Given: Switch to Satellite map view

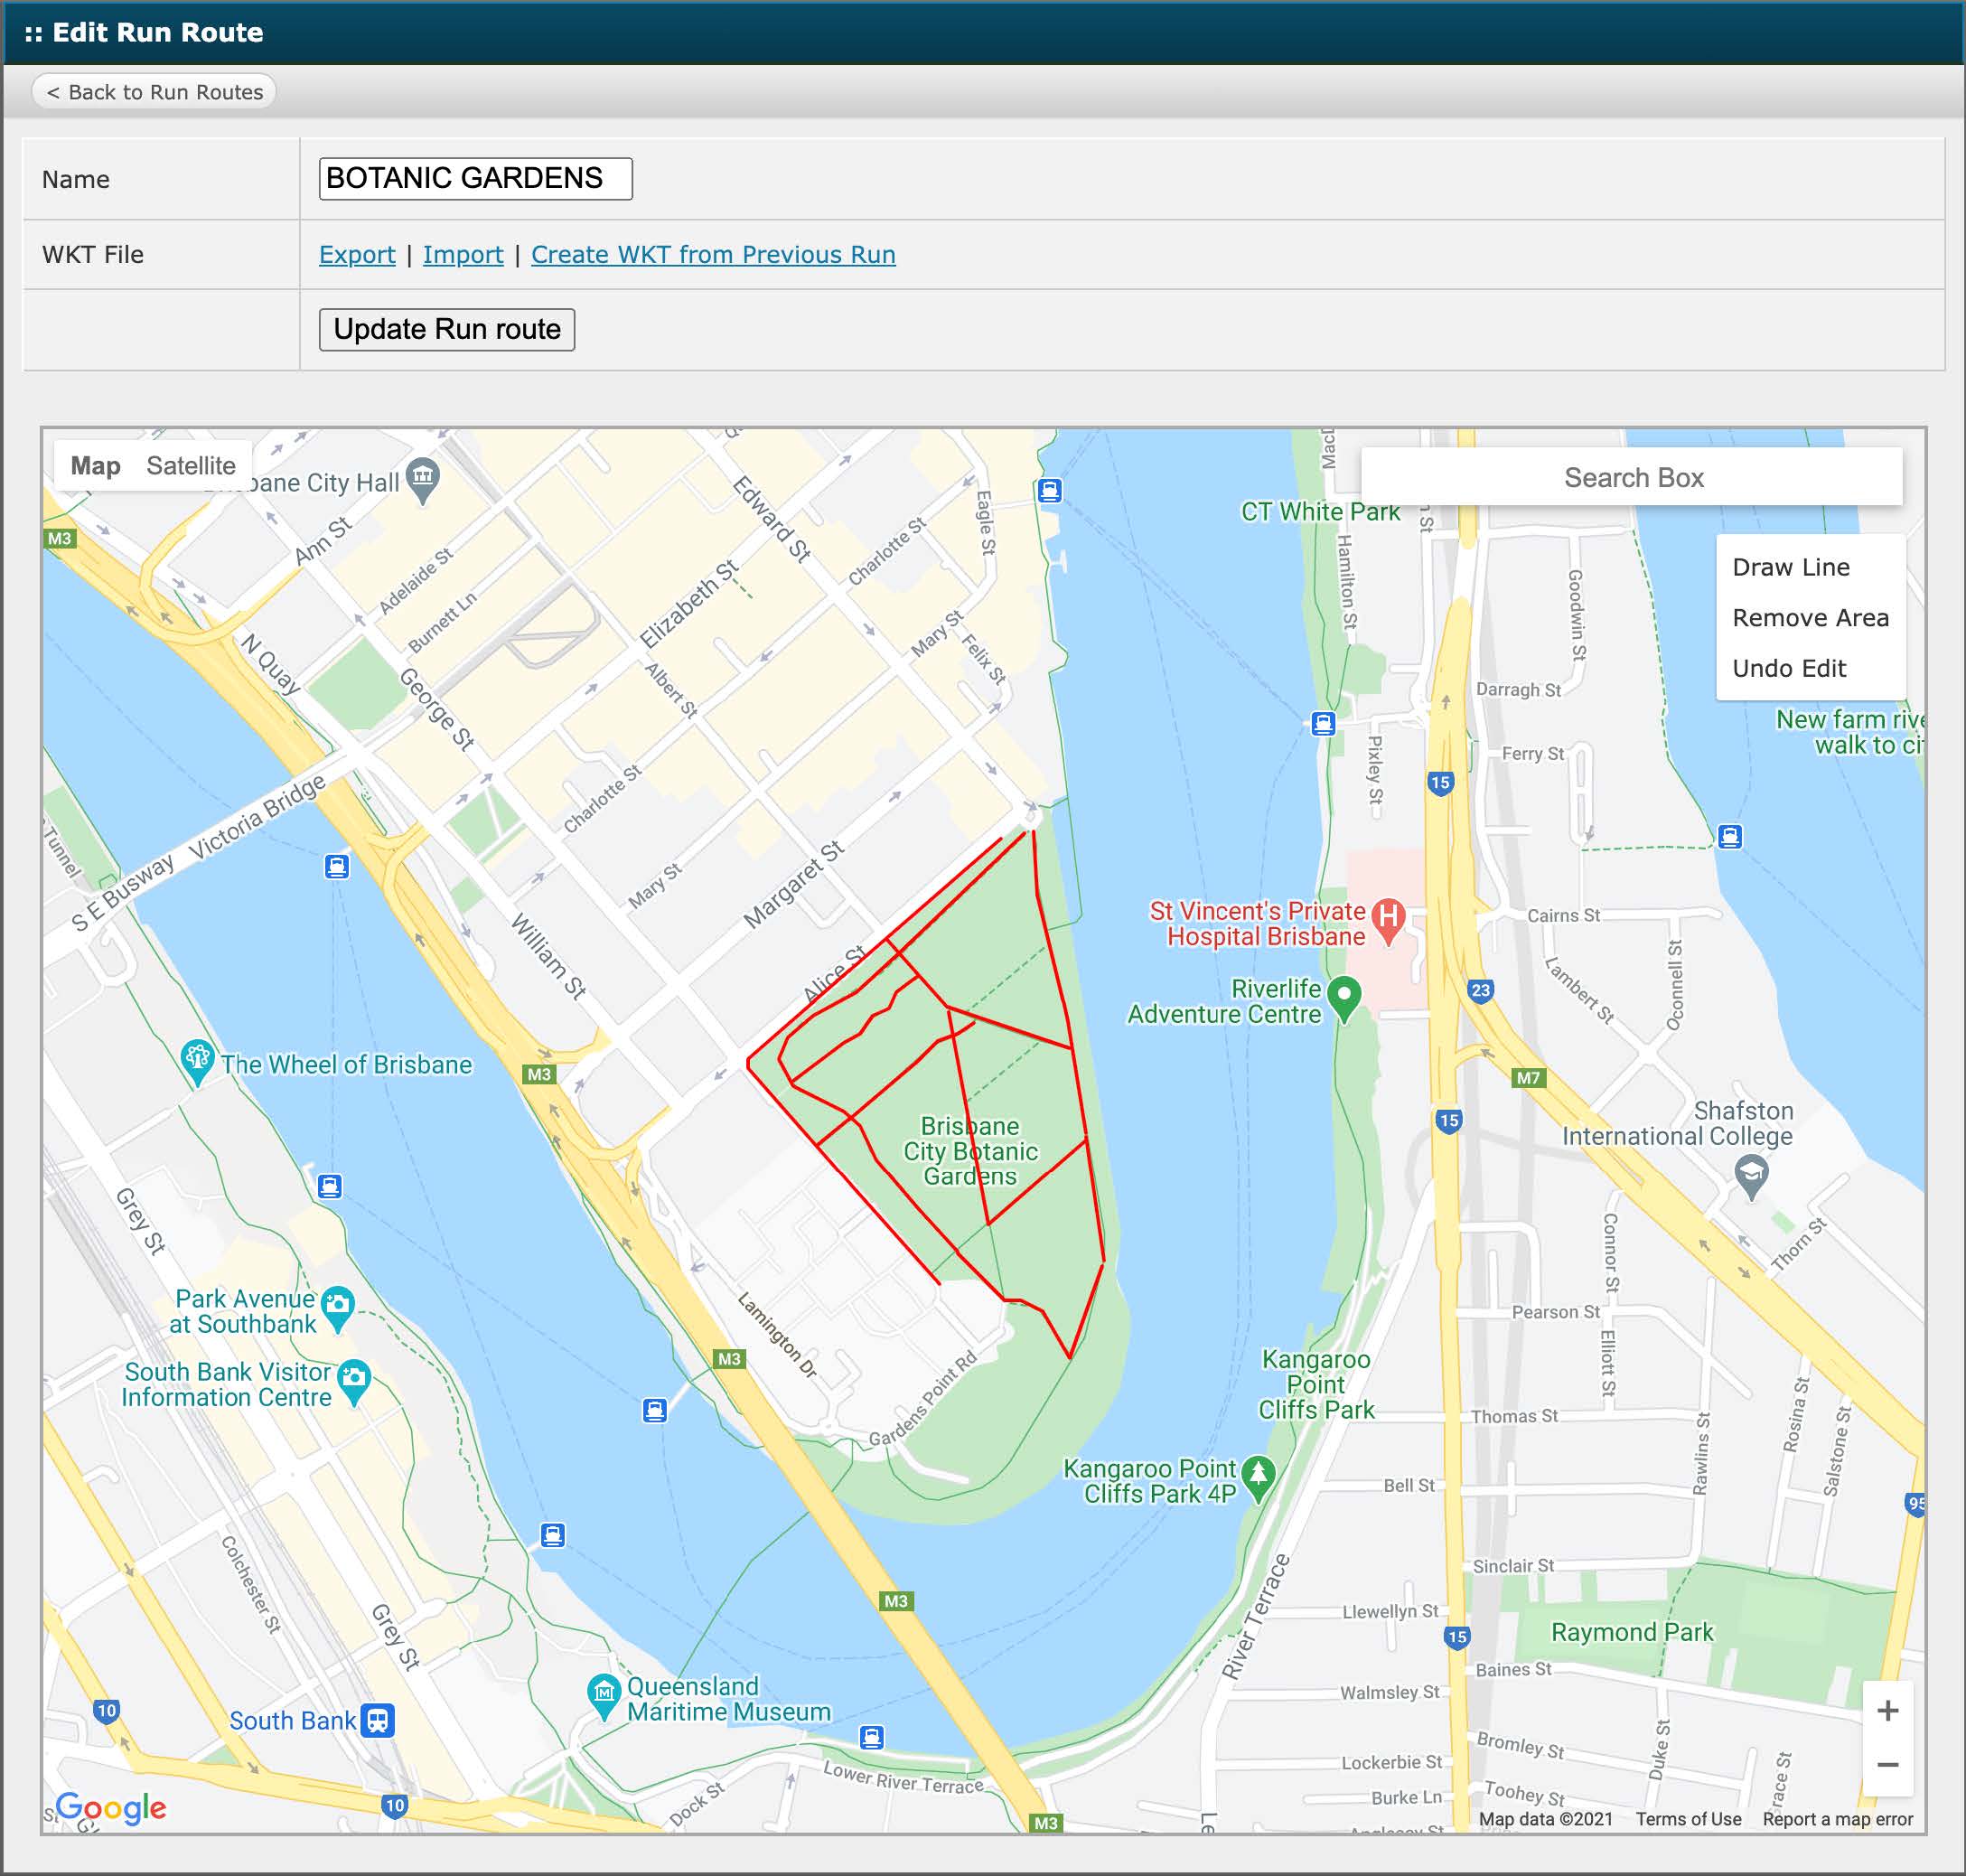Looking at the screenshot, I should (190, 466).
